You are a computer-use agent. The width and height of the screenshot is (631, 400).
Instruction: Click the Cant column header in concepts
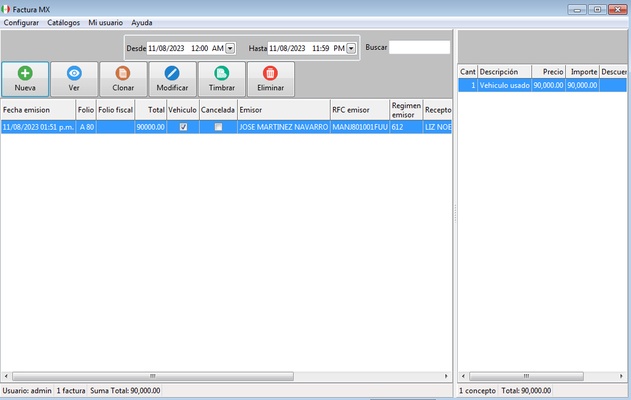pyautogui.click(x=468, y=72)
